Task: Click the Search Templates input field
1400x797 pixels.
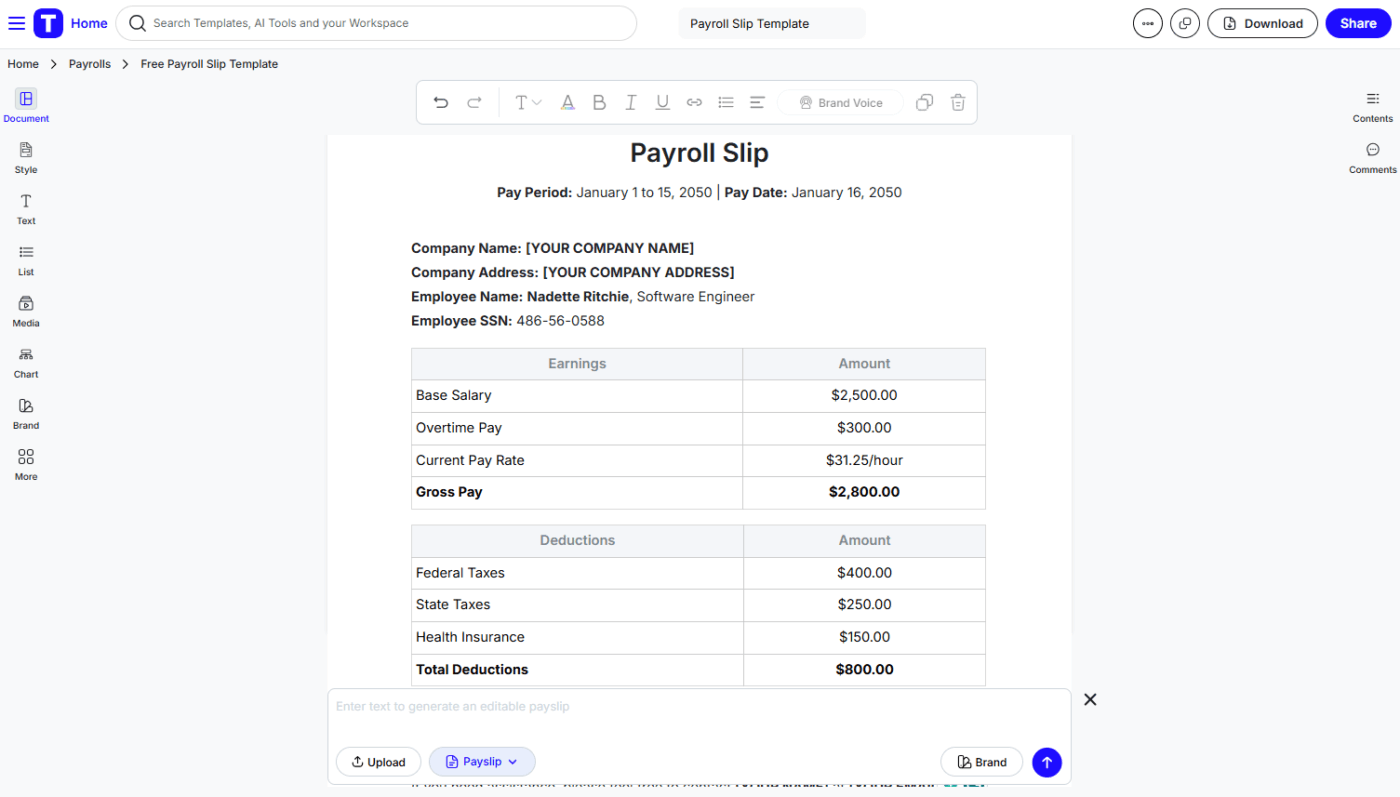Action: 376,22
